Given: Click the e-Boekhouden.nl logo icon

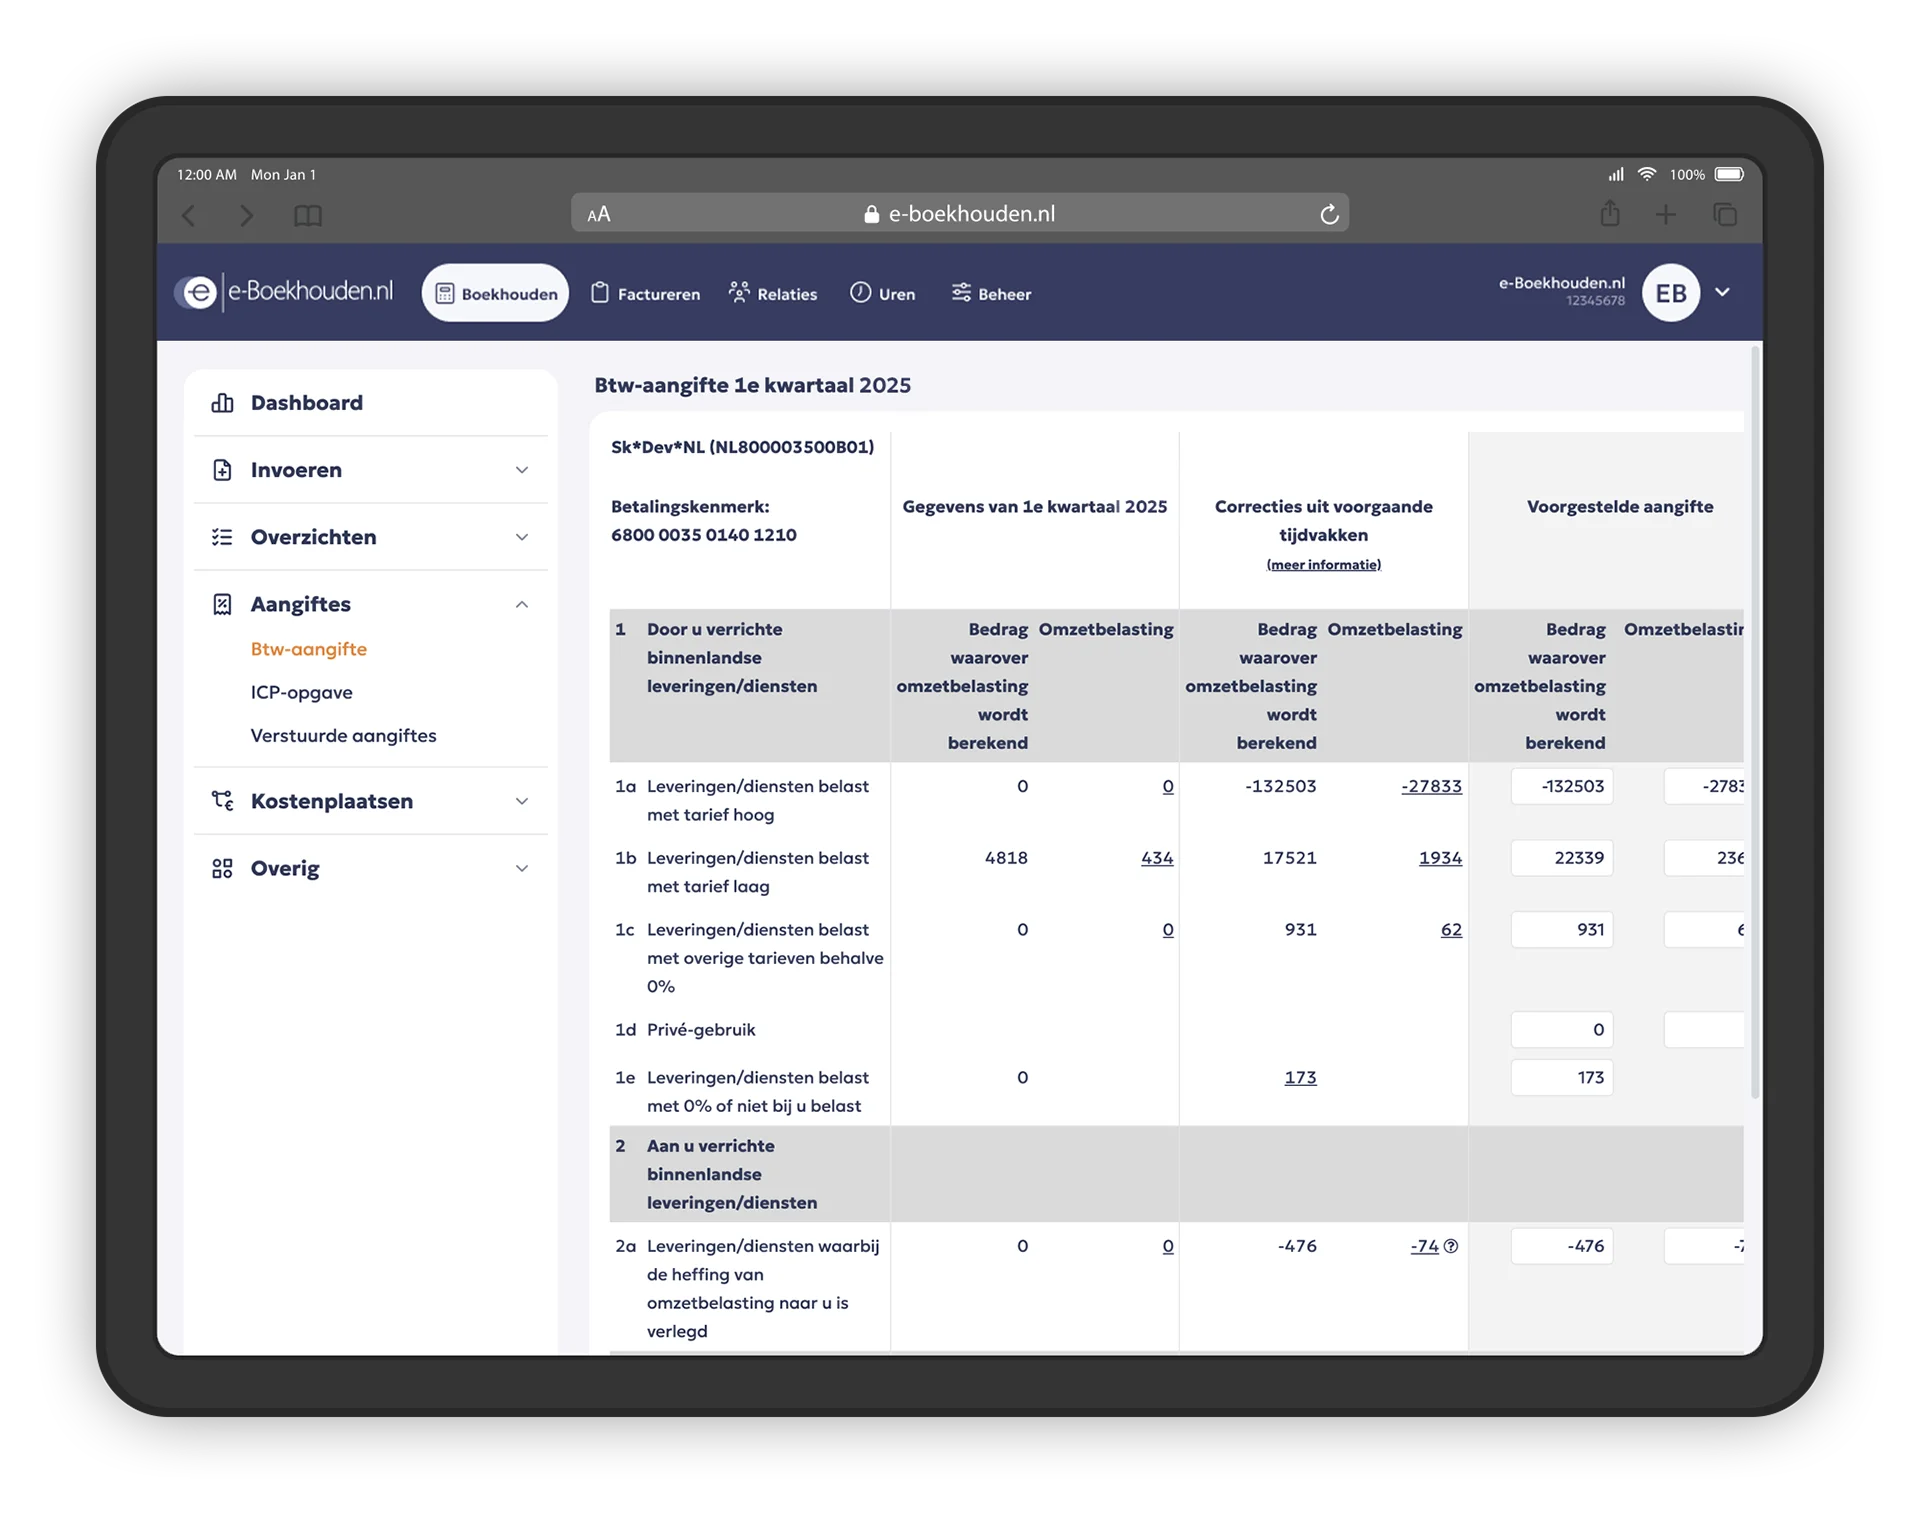Looking at the screenshot, I should coord(199,293).
